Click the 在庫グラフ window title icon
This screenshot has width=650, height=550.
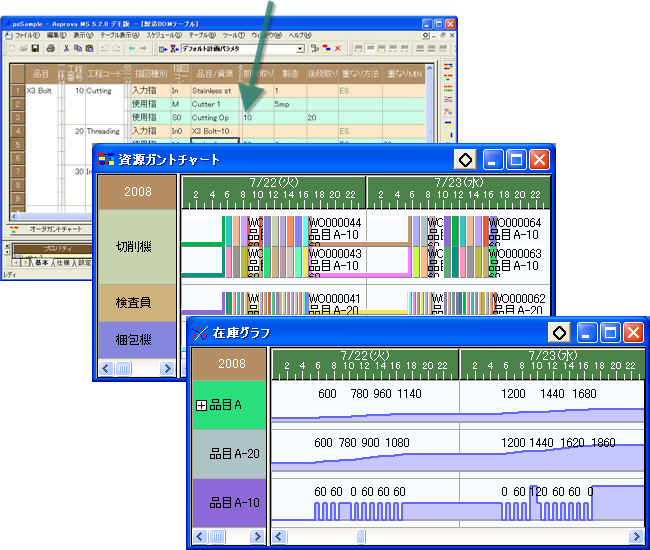(200, 332)
